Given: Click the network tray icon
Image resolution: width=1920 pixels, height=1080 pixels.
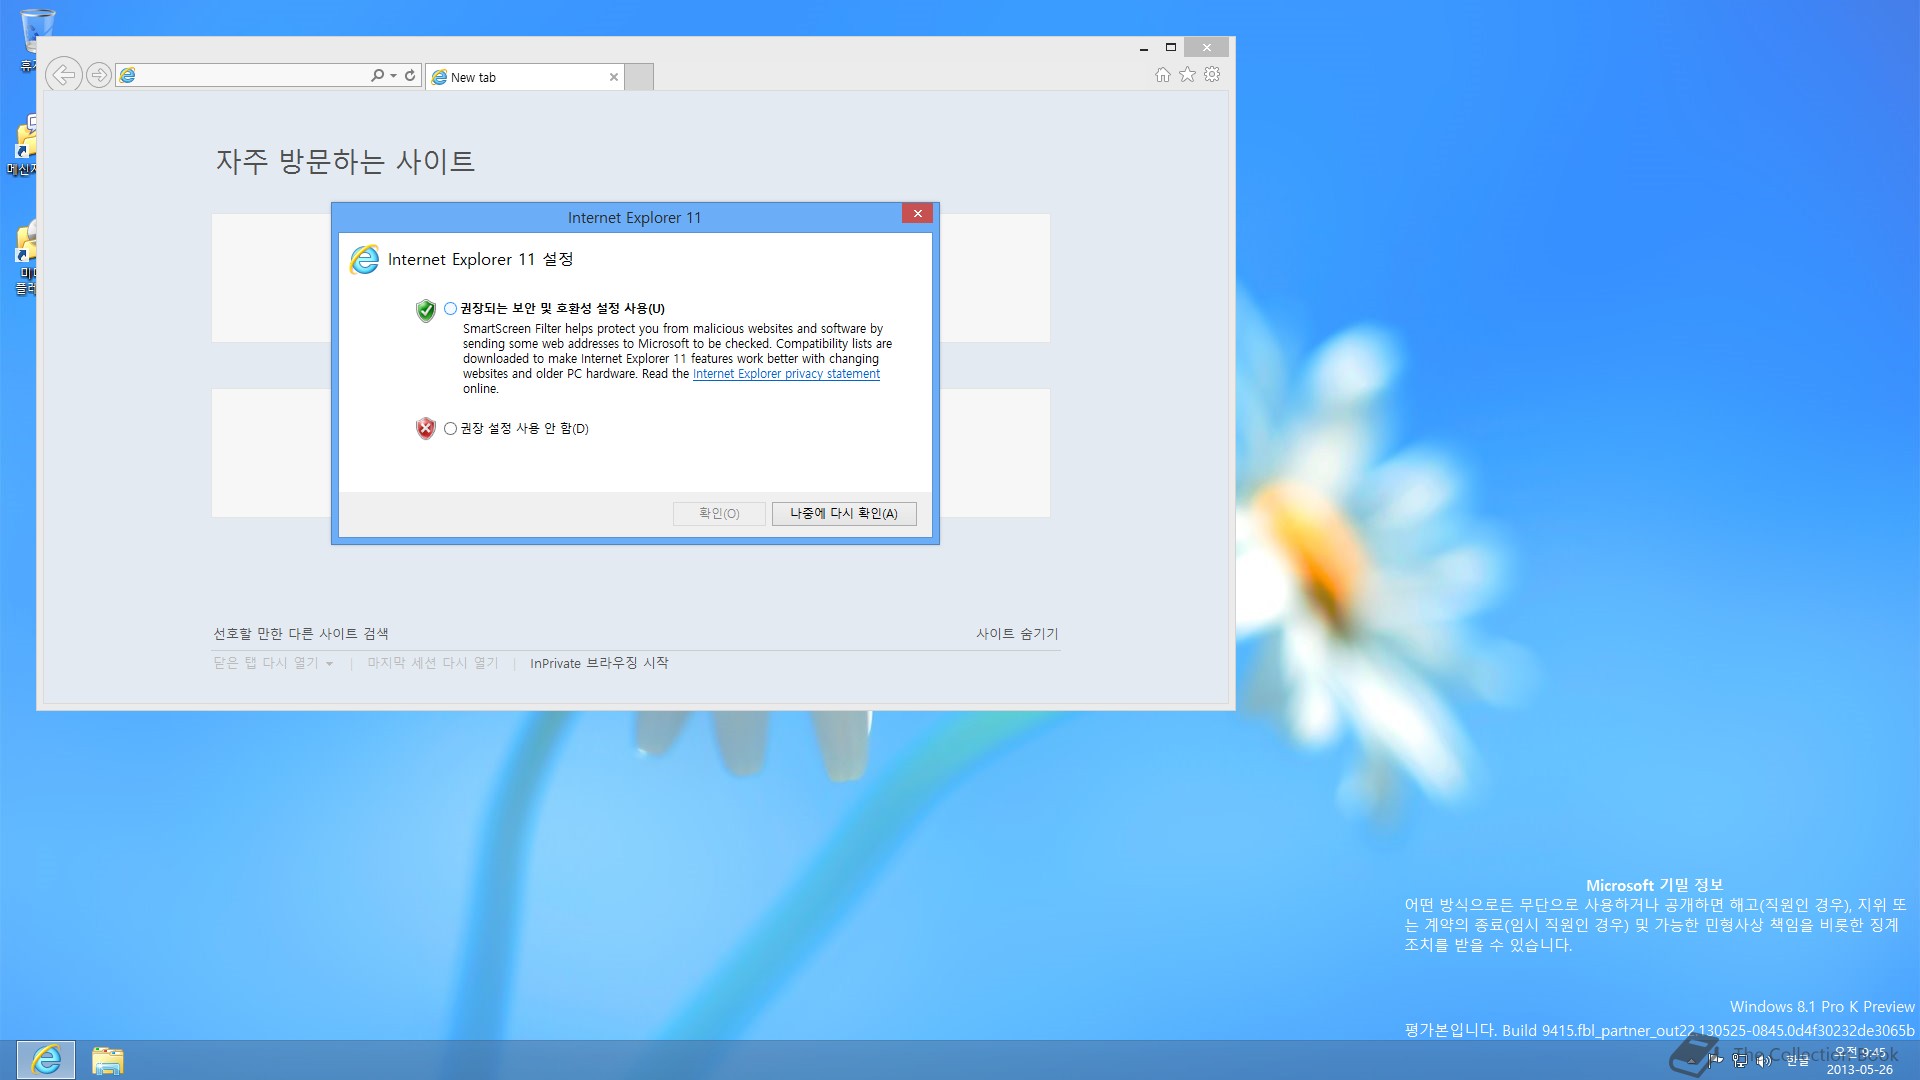Looking at the screenshot, I should [1740, 1061].
